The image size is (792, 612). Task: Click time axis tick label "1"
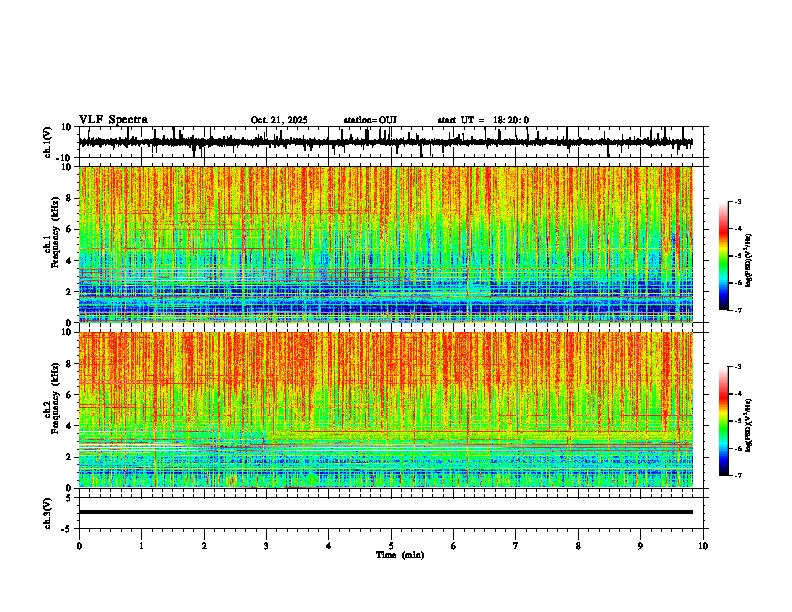(x=141, y=546)
